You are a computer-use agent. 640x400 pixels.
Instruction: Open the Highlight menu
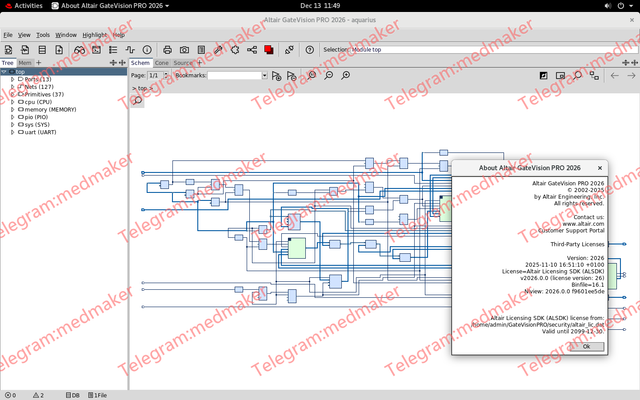(95, 35)
